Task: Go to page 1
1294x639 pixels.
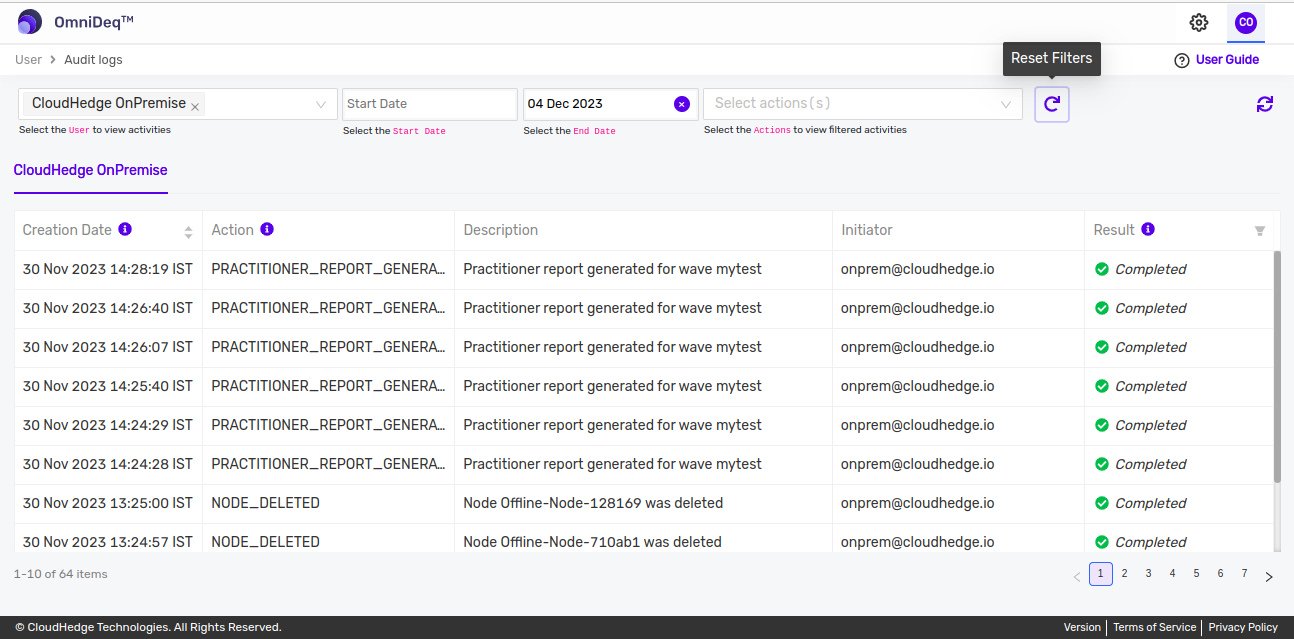Action: [x=1101, y=574]
